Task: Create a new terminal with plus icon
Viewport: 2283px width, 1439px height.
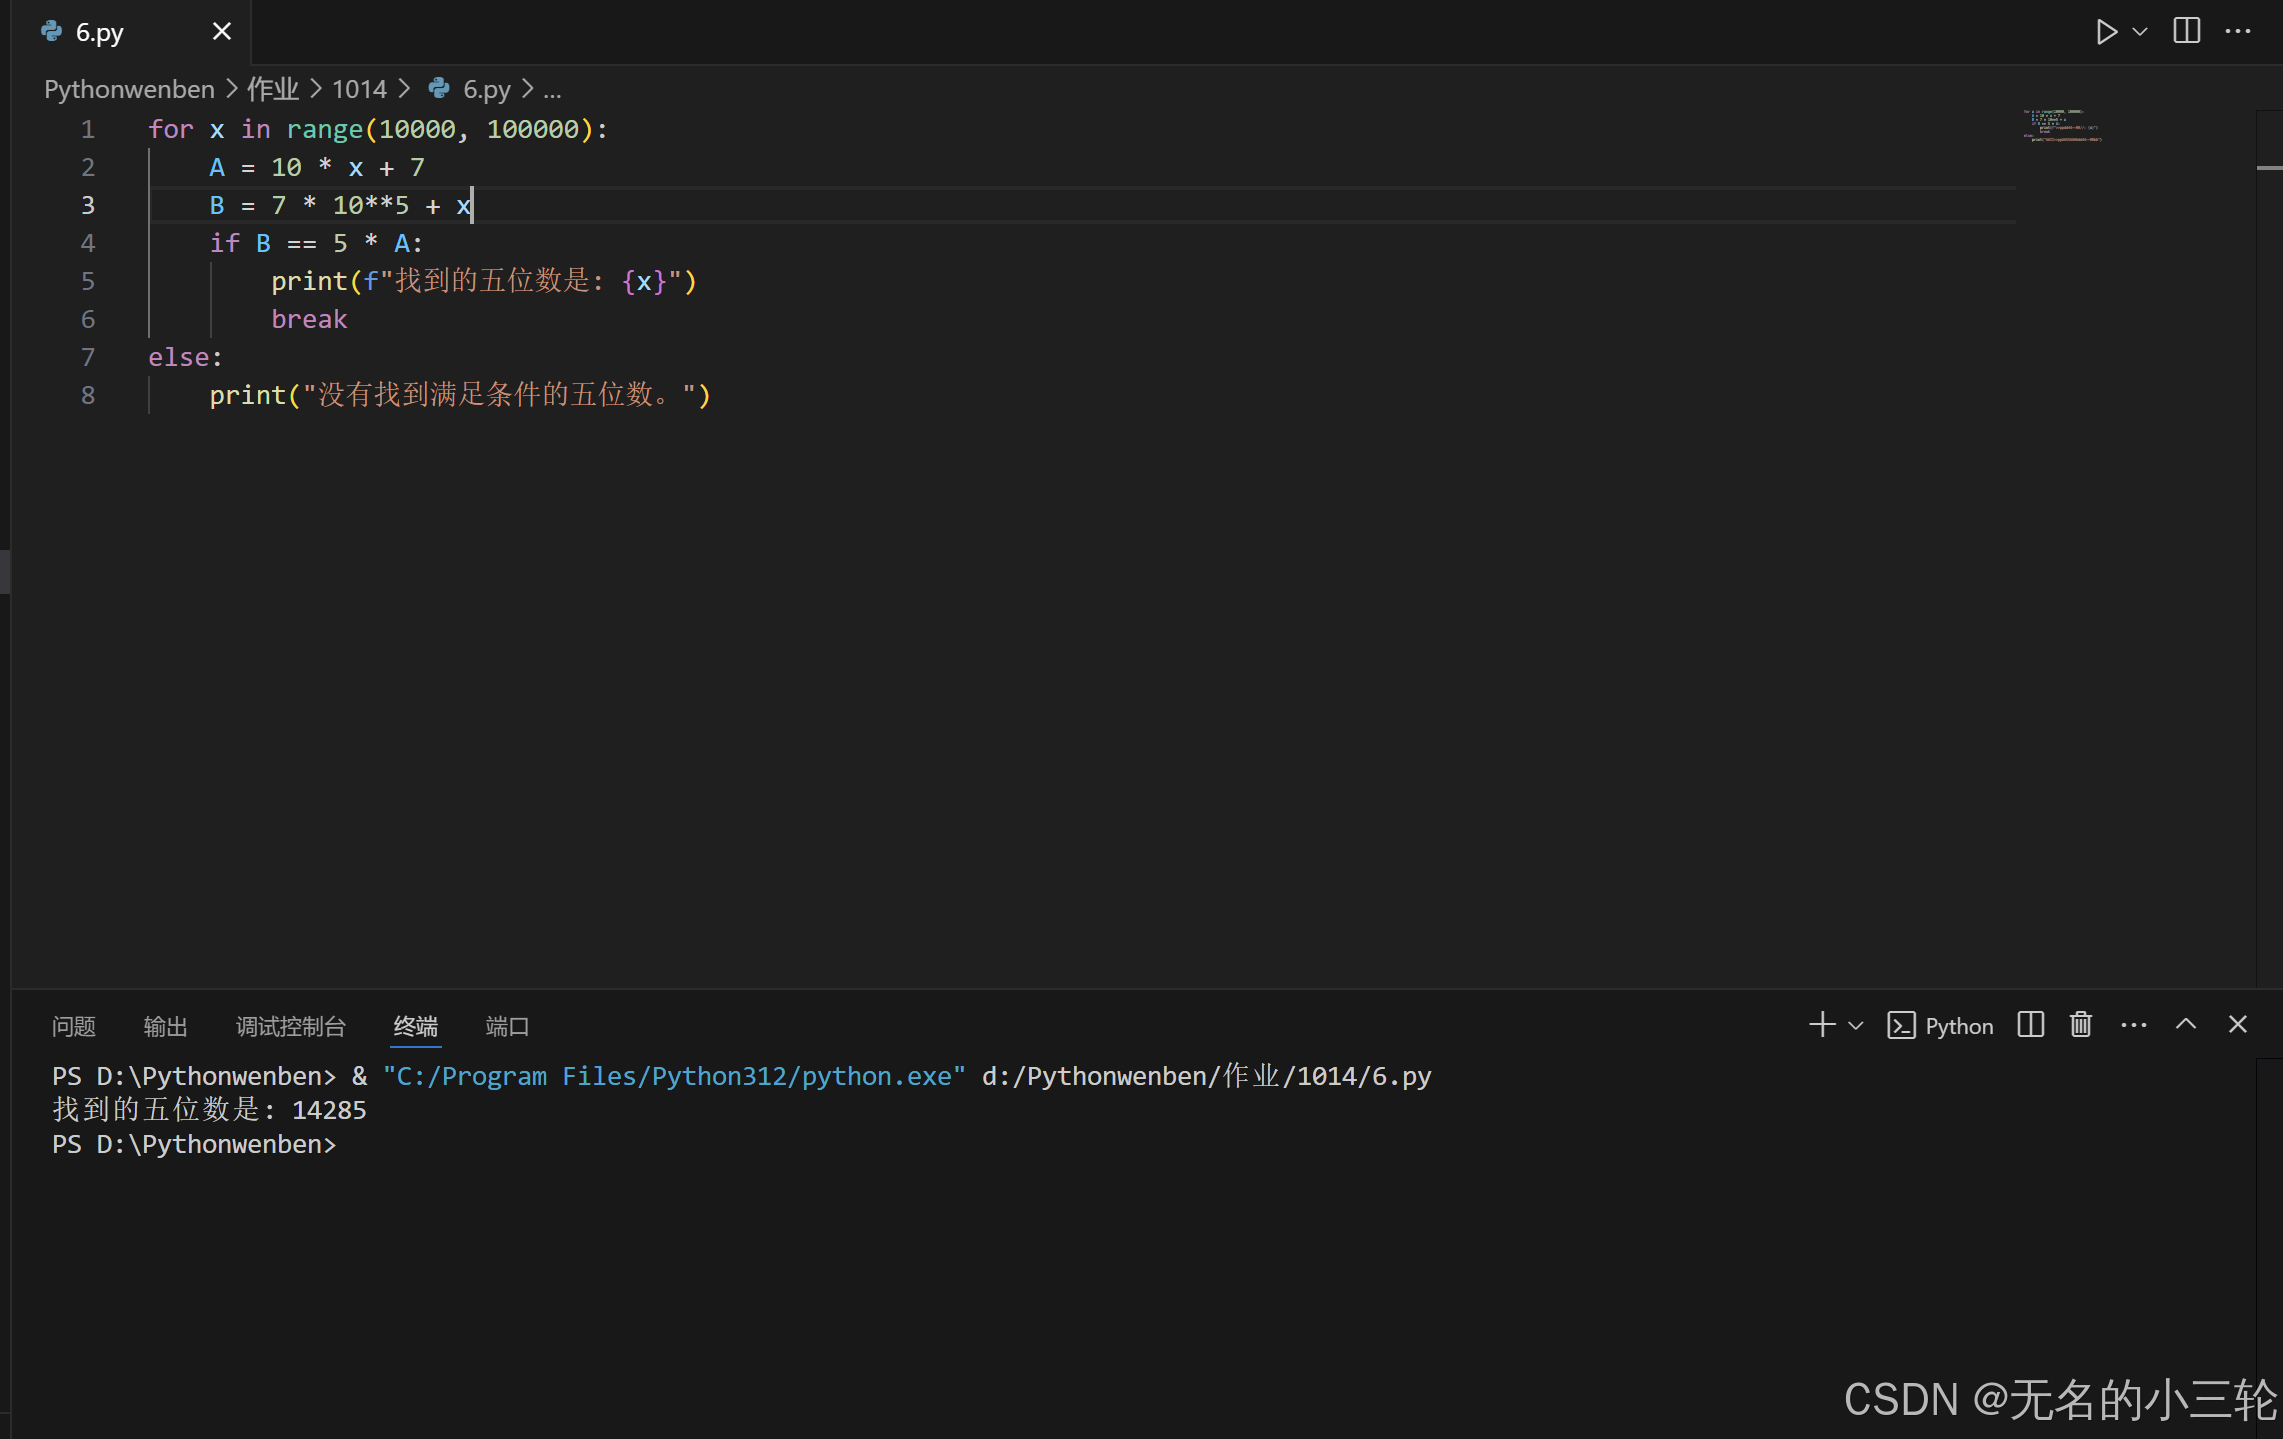Action: (x=1822, y=1025)
